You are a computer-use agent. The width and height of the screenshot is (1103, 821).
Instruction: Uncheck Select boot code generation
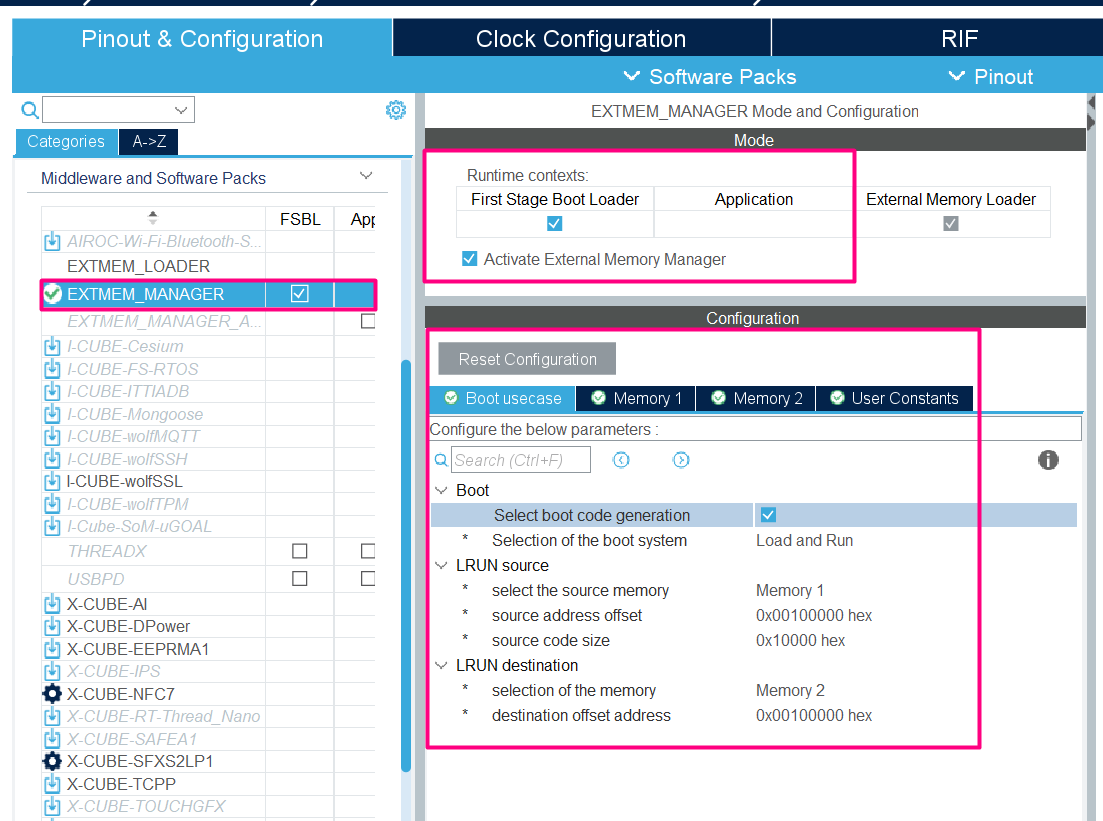pyautogui.click(x=767, y=514)
